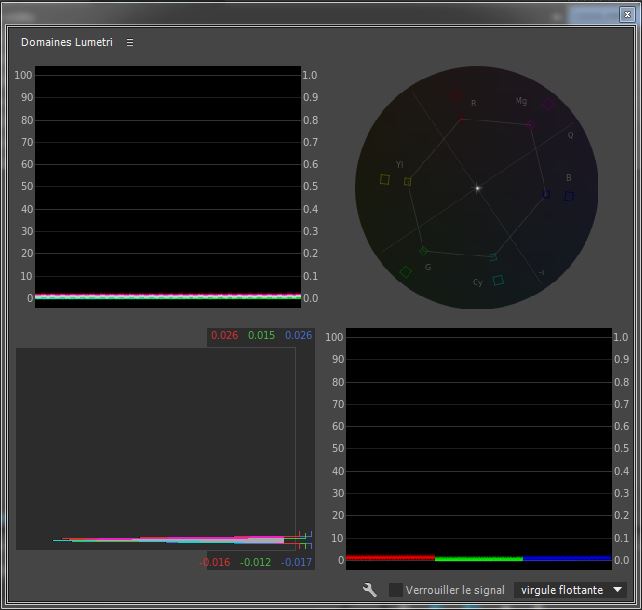Open the virgule flottante dropdown
The image size is (642, 610).
pos(570,590)
